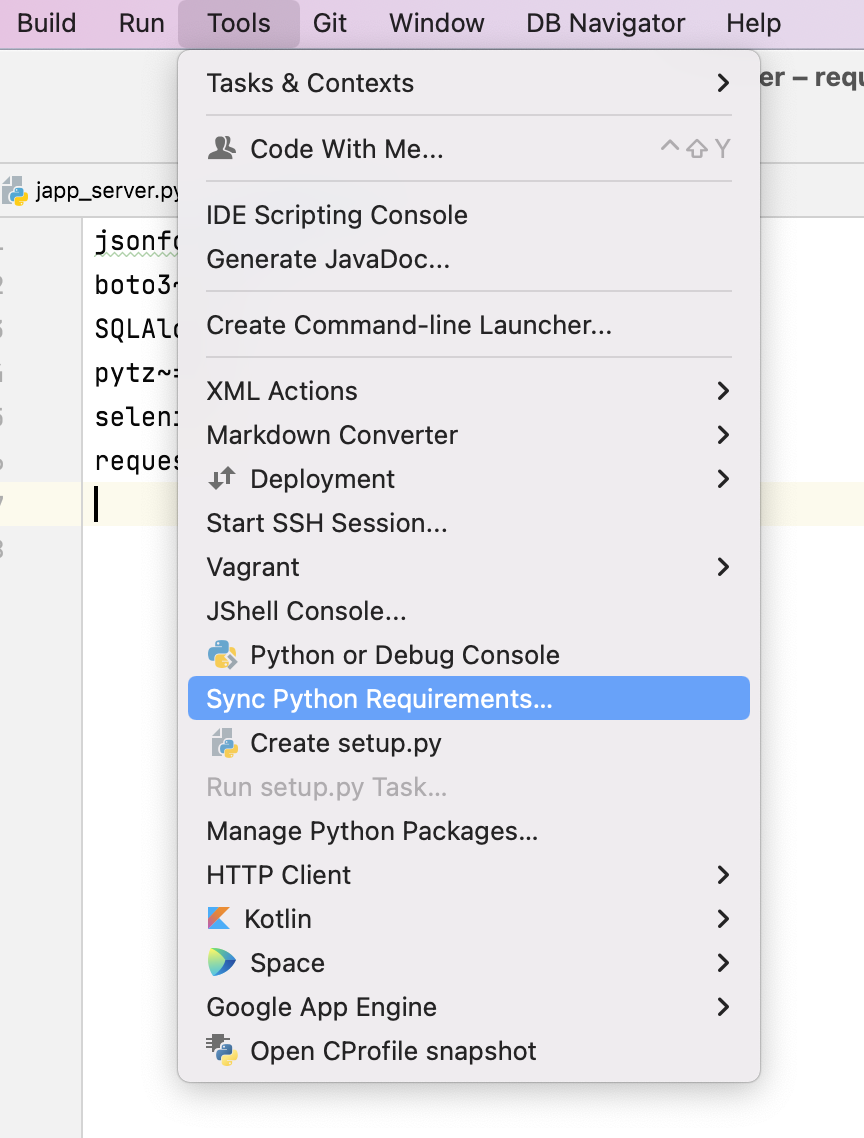Expand Tasks & Contexts submenu arrow
Viewport: 864px width, 1138px height.
click(x=722, y=83)
